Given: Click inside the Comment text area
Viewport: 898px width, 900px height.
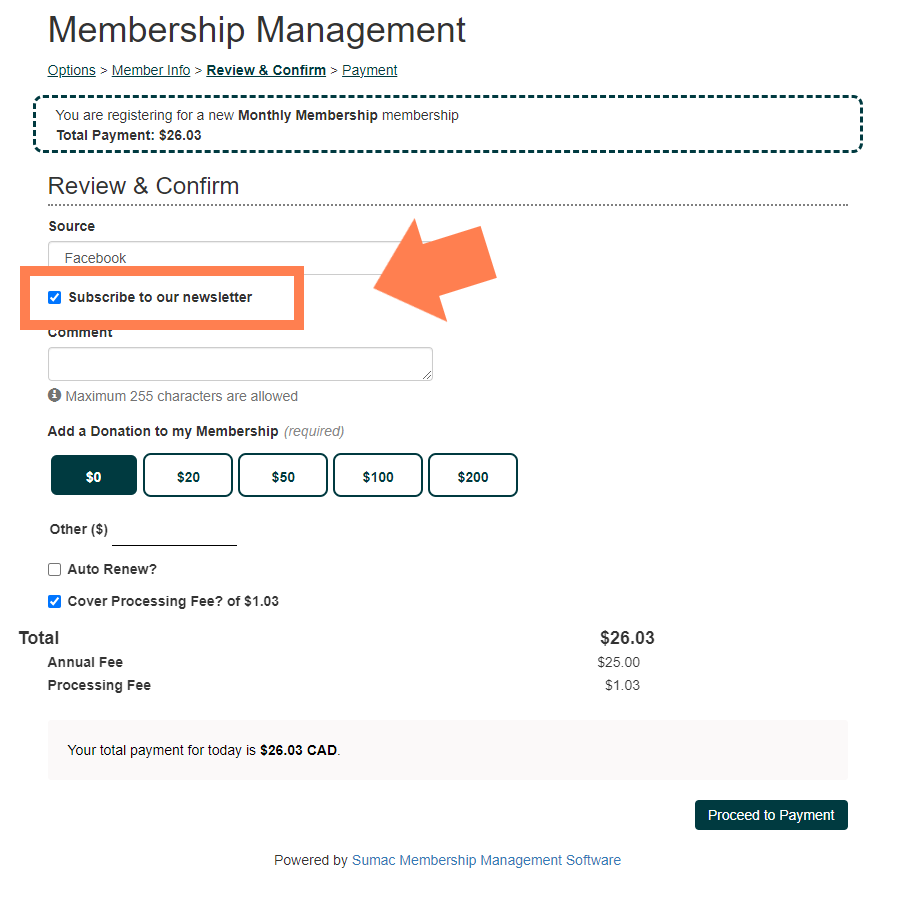Looking at the screenshot, I should click(240, 364).
